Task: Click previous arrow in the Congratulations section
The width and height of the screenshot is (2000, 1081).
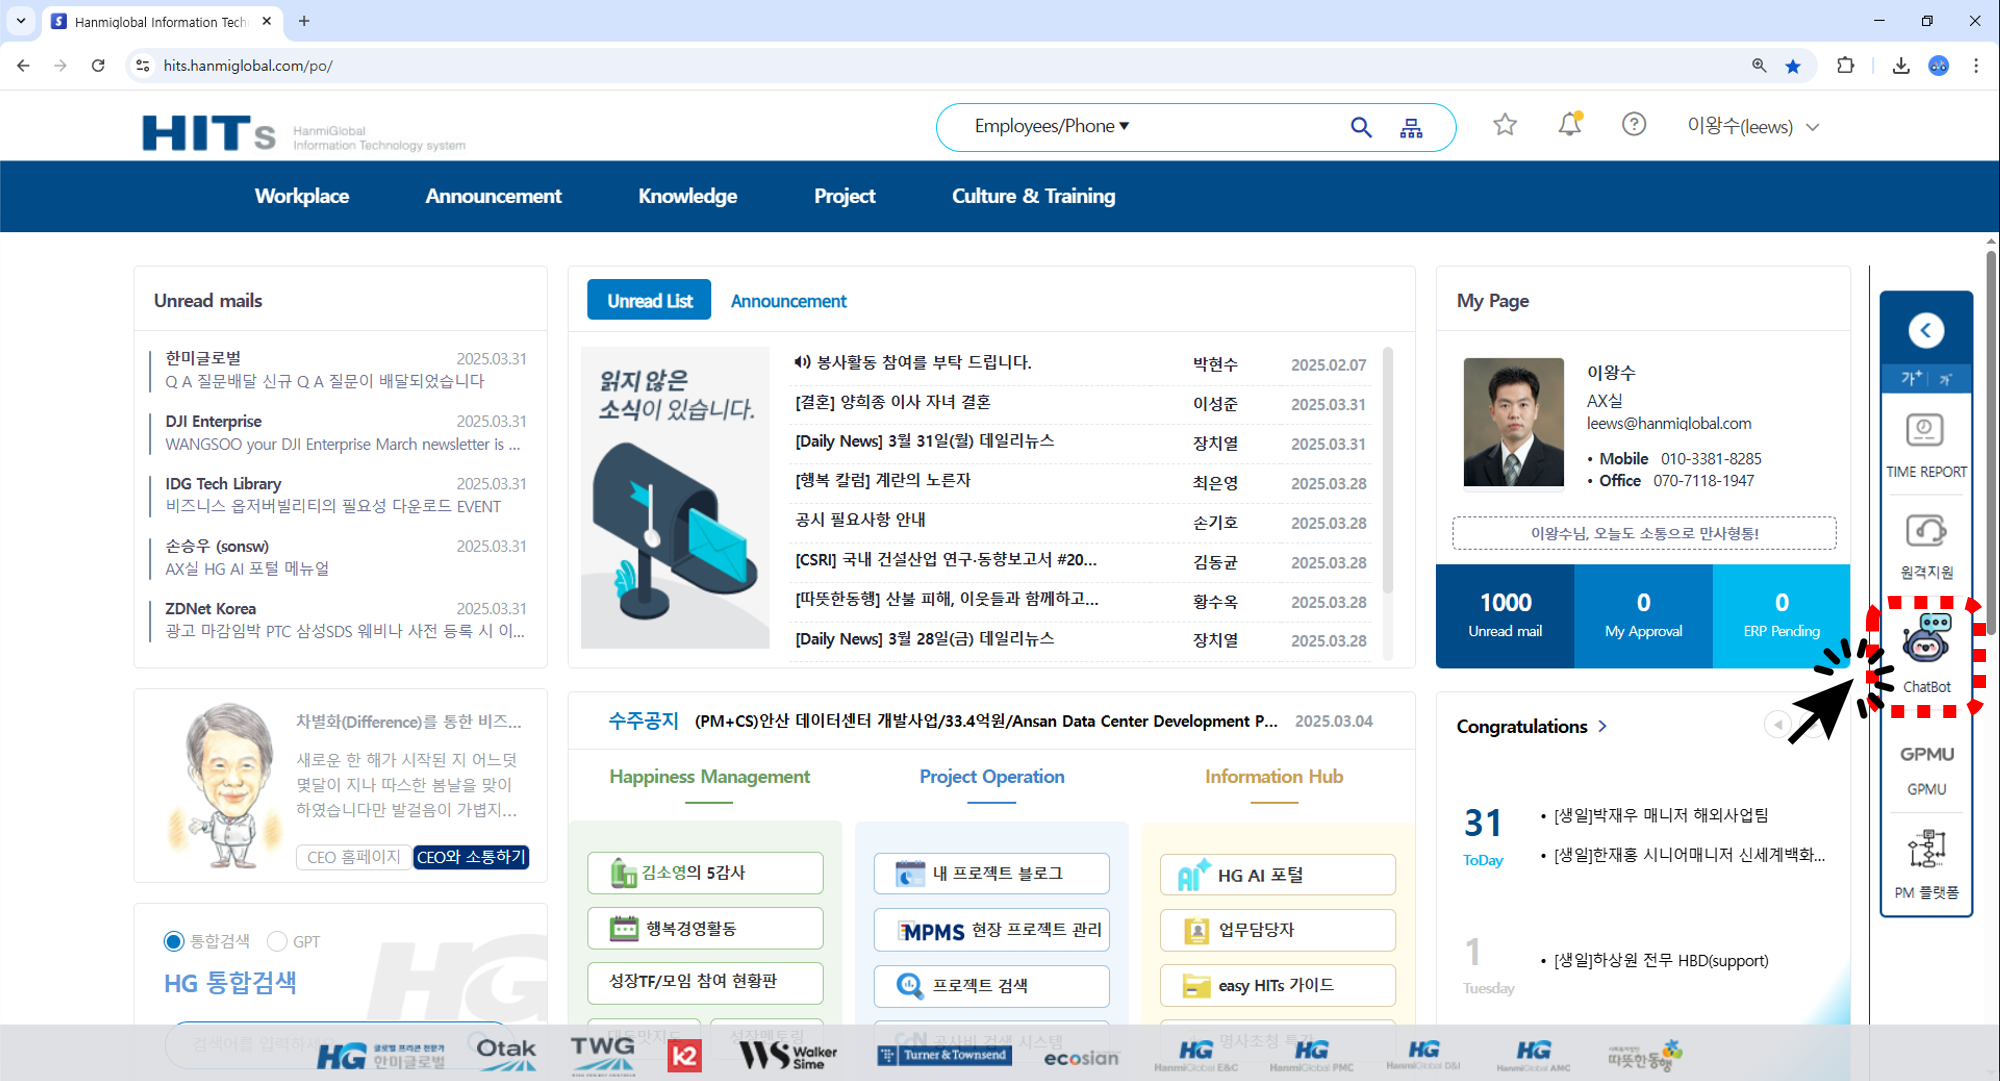Action: [x=1778, y=725]
